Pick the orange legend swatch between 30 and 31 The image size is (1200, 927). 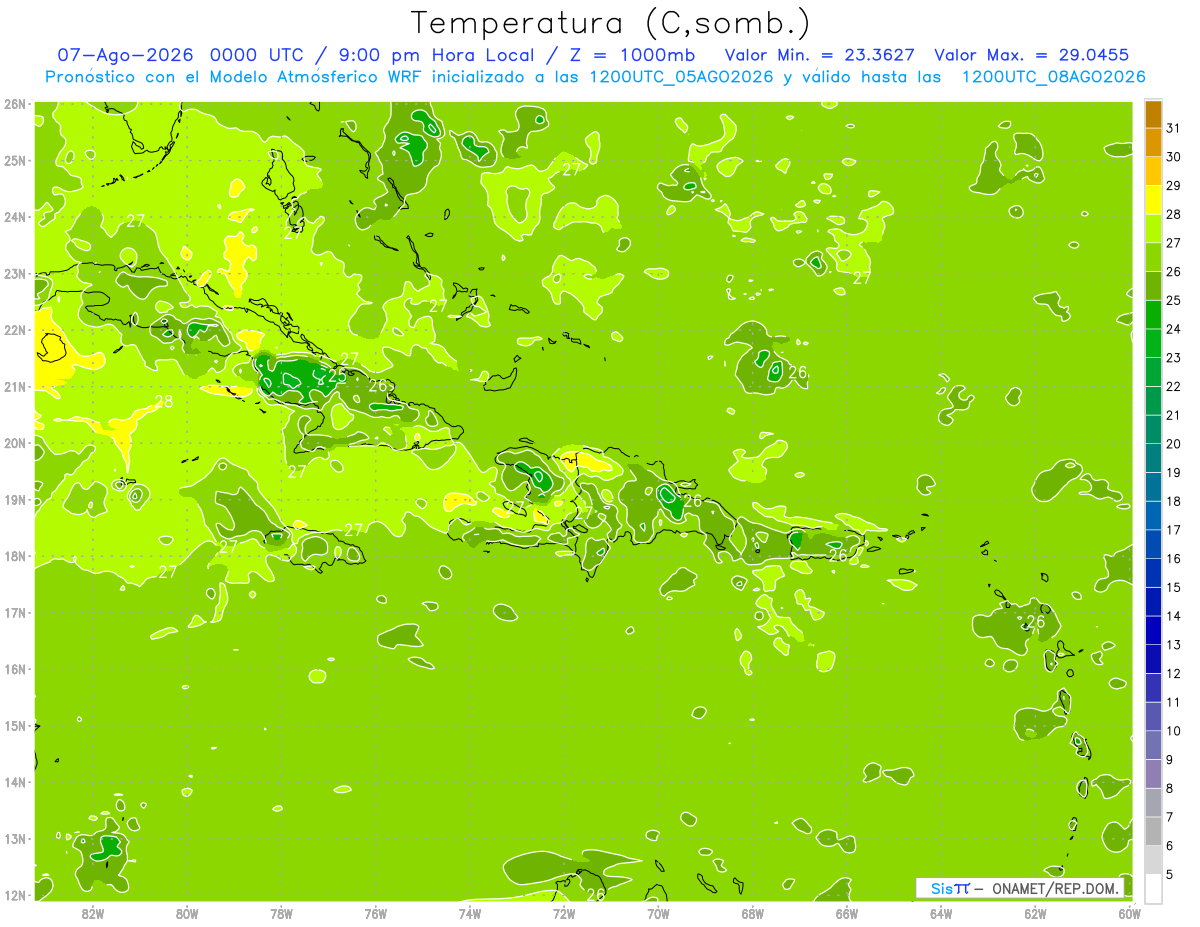(x=1153, y=143)
